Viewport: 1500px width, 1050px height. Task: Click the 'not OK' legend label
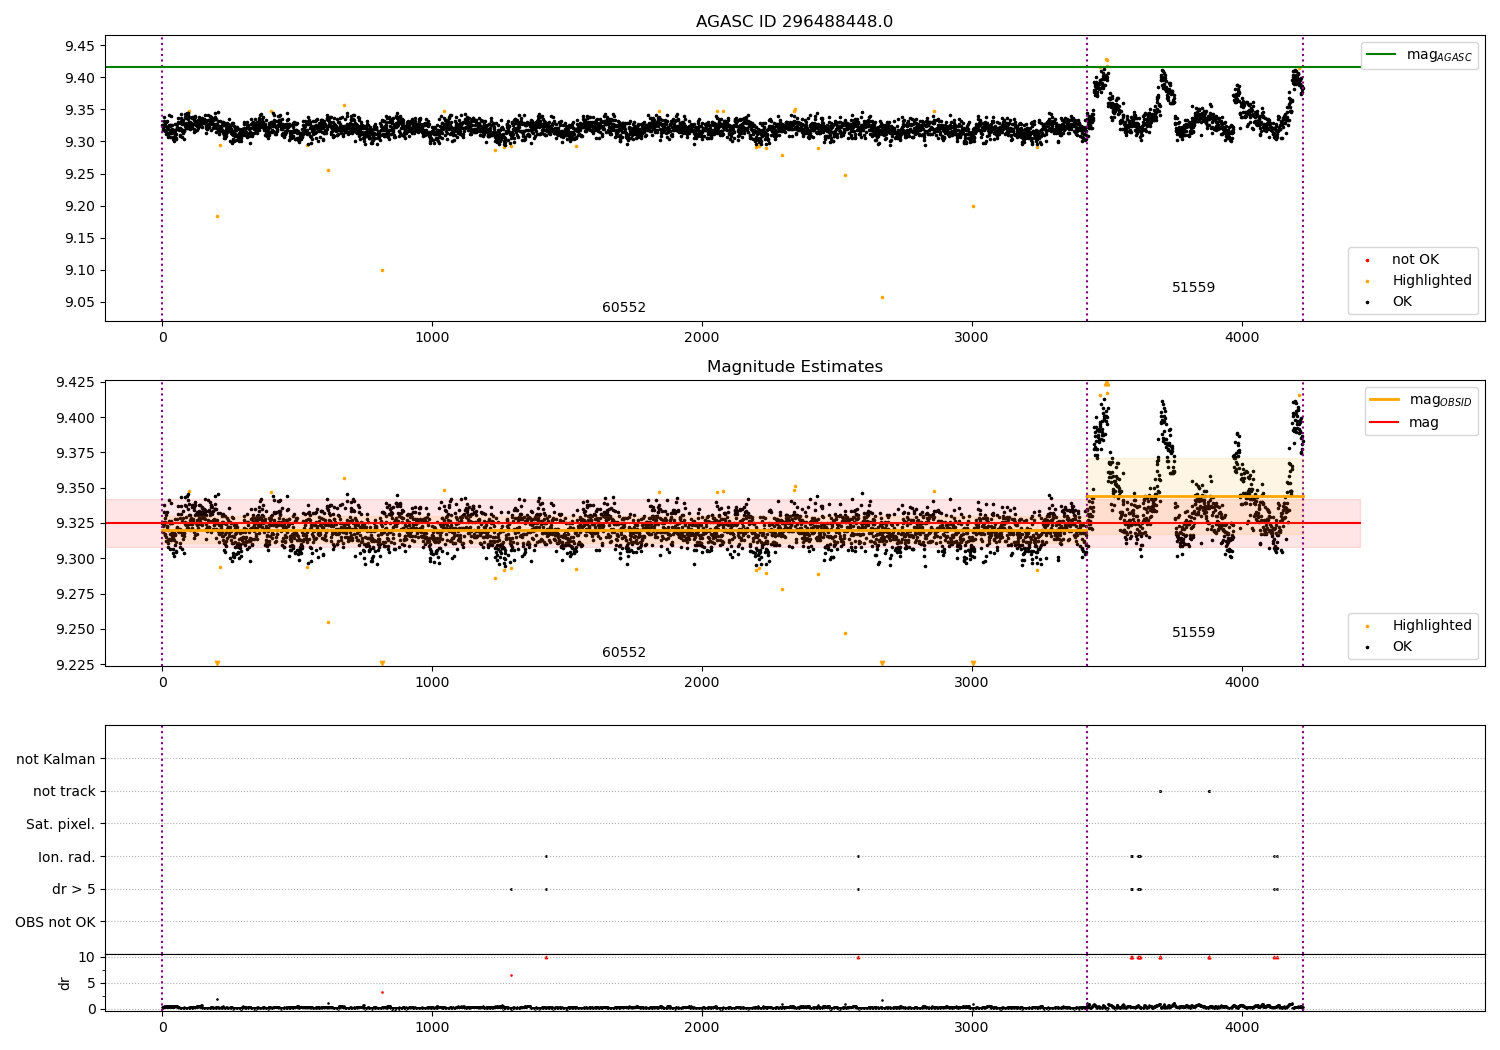tap(1415, 260)
